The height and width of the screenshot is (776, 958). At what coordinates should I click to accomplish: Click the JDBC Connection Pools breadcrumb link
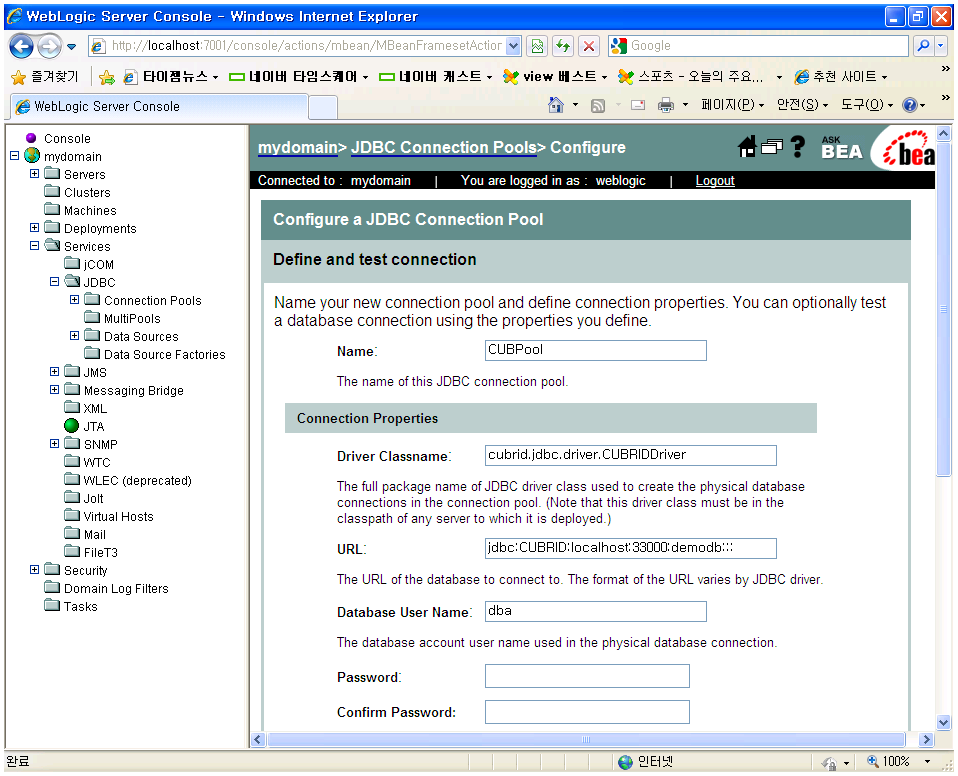pyautogui.click(x=444, y=147)
